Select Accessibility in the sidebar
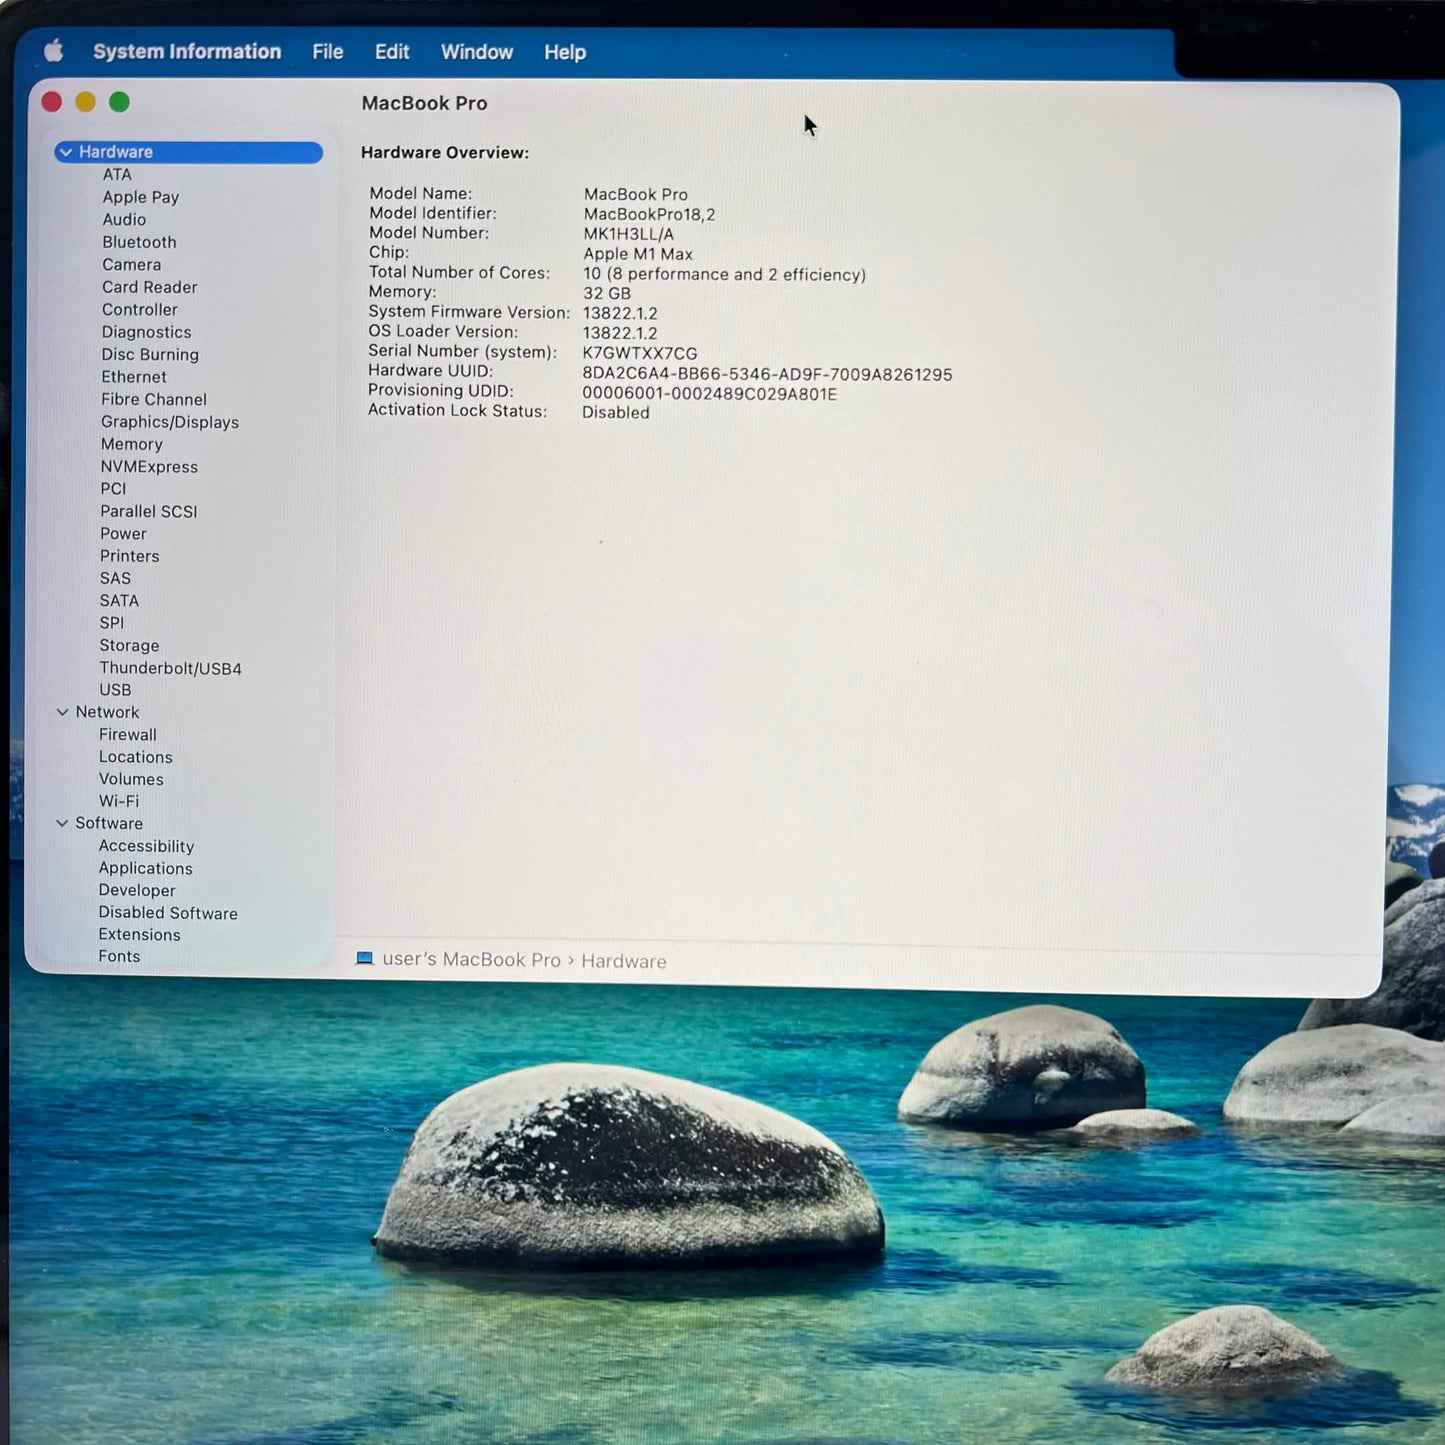This screenshot has width=1445, height=1445. [146, 846]
